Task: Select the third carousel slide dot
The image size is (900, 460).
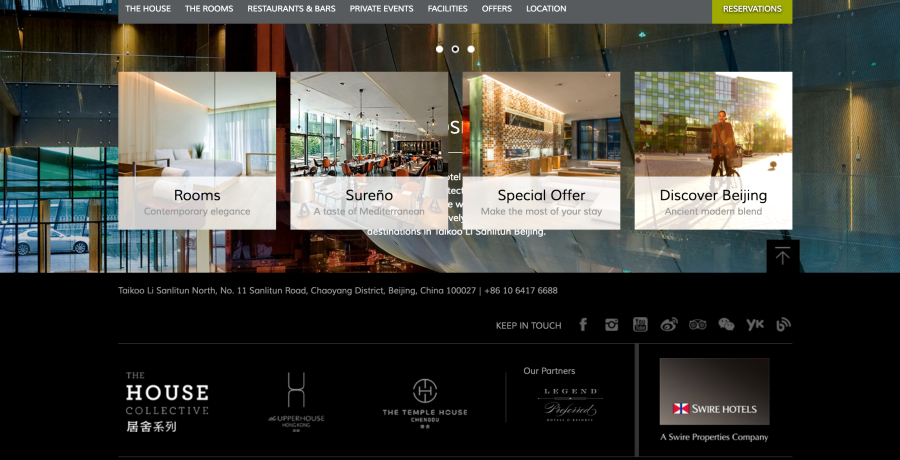Action: click(471, 49)
